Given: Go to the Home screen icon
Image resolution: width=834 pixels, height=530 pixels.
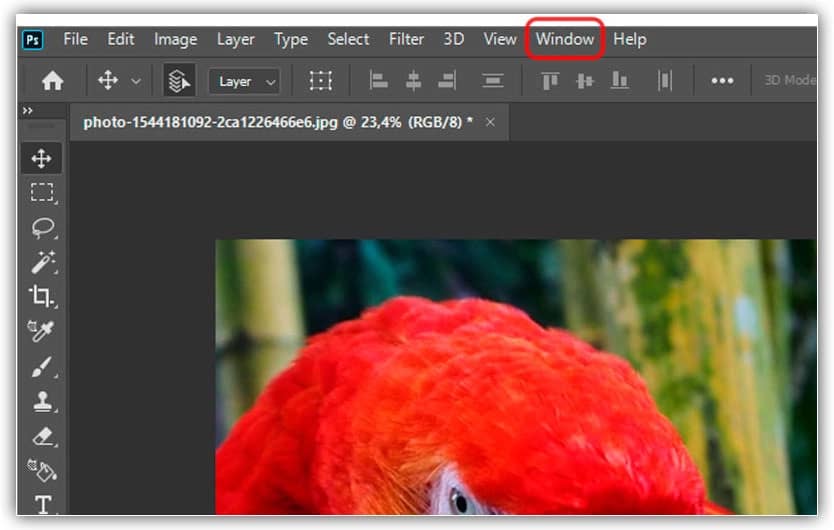Looking at the screenshot, I should coord(53,81).
